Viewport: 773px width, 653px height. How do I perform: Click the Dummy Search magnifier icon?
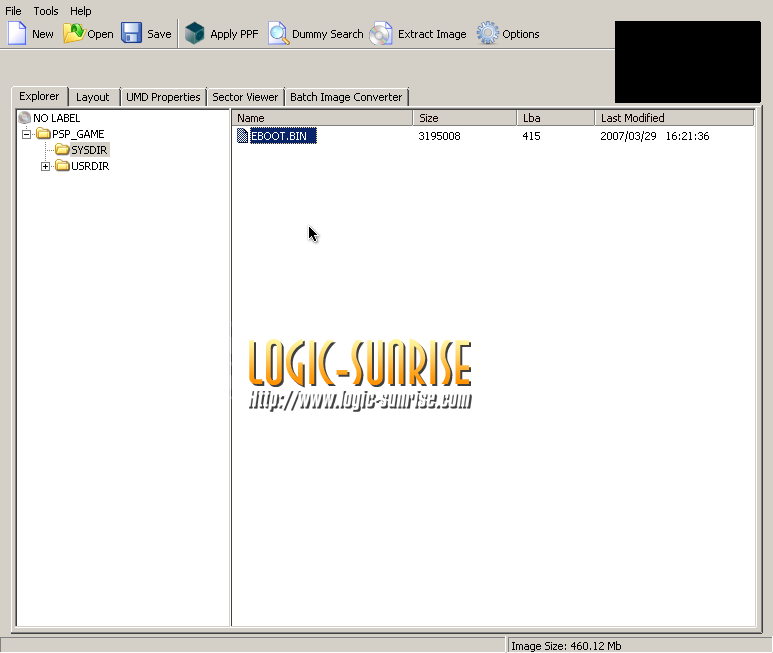click(279, 34)
